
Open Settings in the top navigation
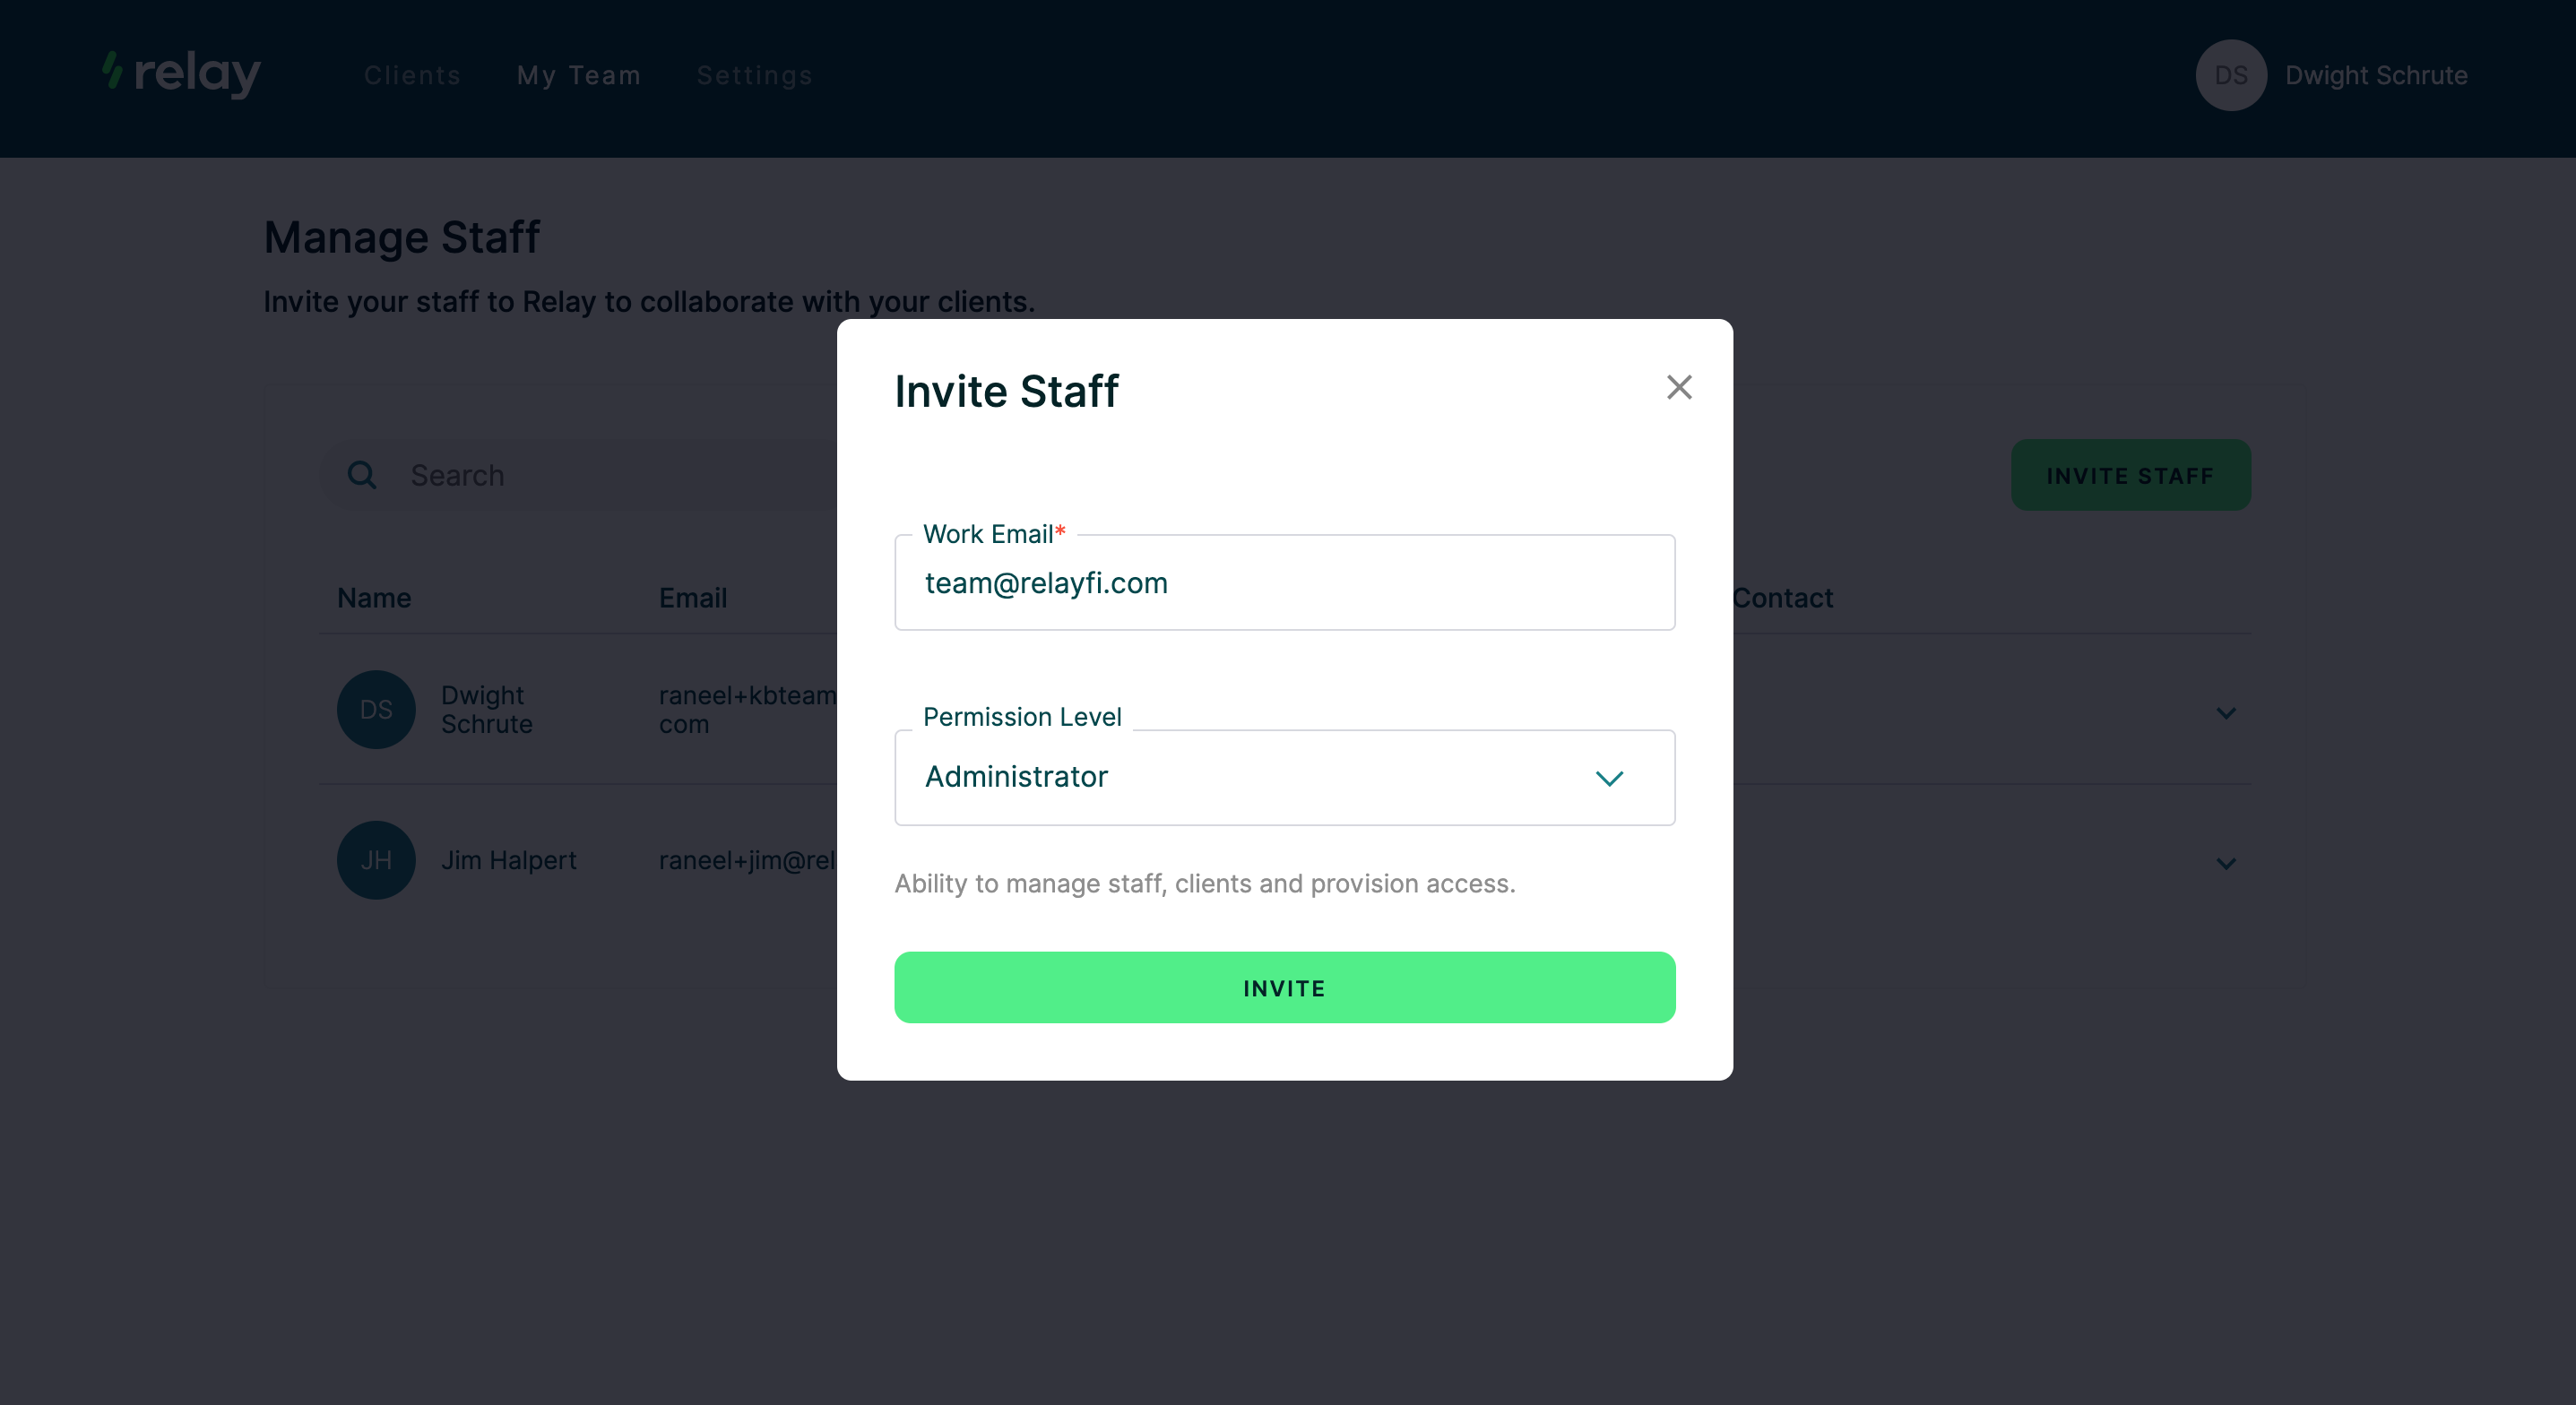point(754,75)
